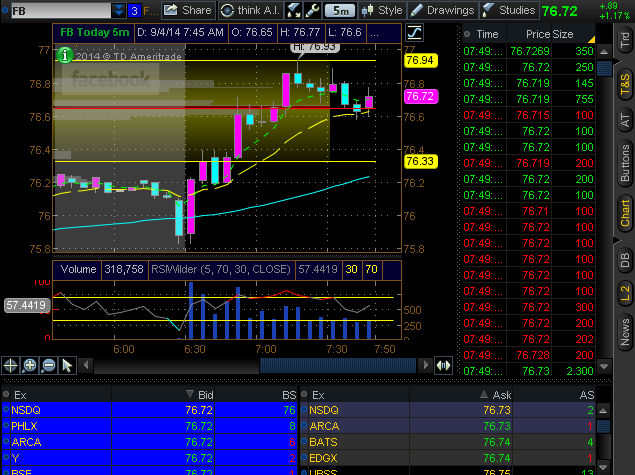Click Time & Sales scroll up arrow
This screenshot has height=475, width=635.
pyautogui.click(x=604, y=52)
